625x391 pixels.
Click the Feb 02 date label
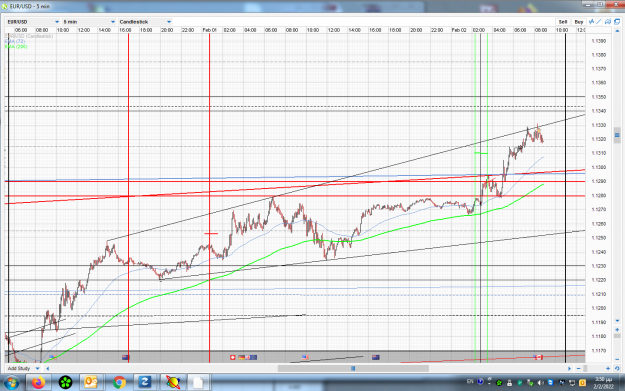tap(459, 30)
